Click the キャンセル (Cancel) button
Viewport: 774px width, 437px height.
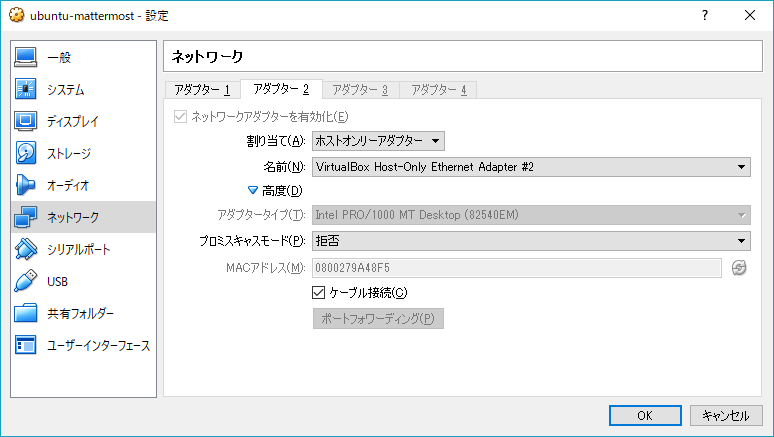pos(726,415)
